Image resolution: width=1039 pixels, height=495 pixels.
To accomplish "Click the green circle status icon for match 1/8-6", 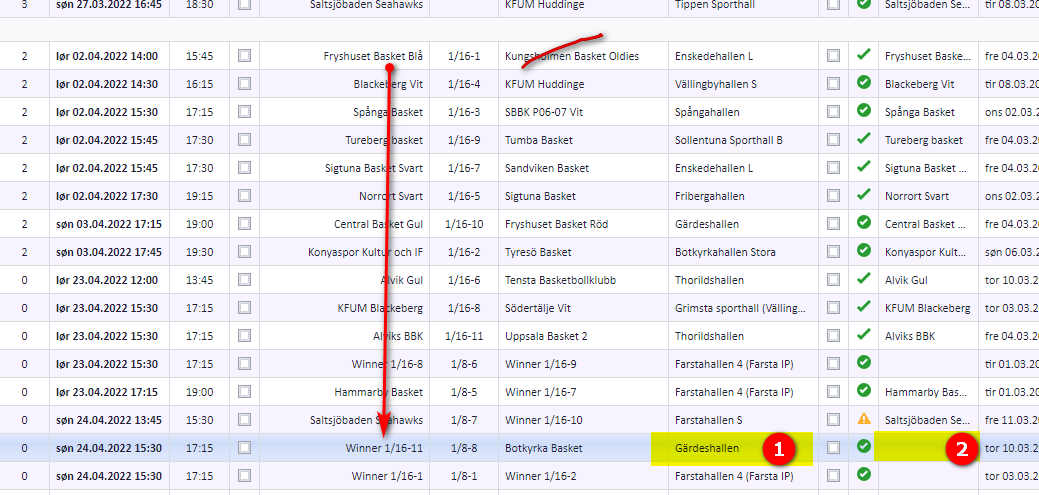I will pos(863,362).
